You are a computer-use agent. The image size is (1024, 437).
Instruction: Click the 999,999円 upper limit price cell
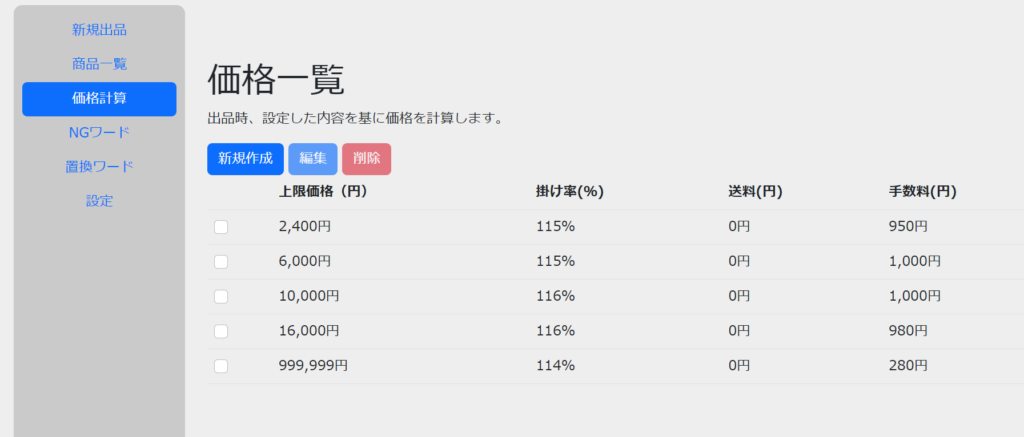[x=313, y=366]
